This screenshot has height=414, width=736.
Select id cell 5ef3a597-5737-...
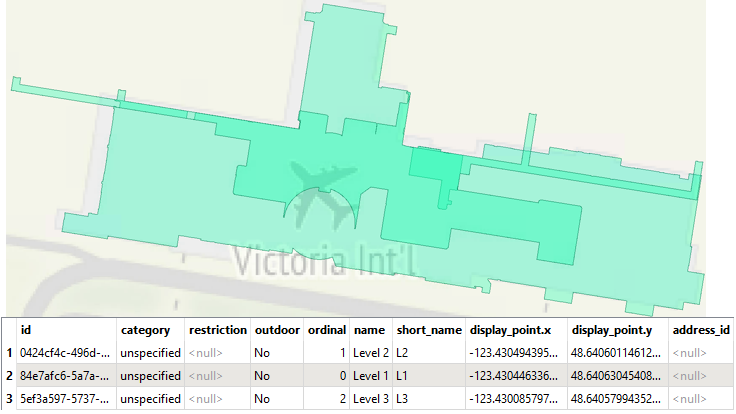click(66, 399)
